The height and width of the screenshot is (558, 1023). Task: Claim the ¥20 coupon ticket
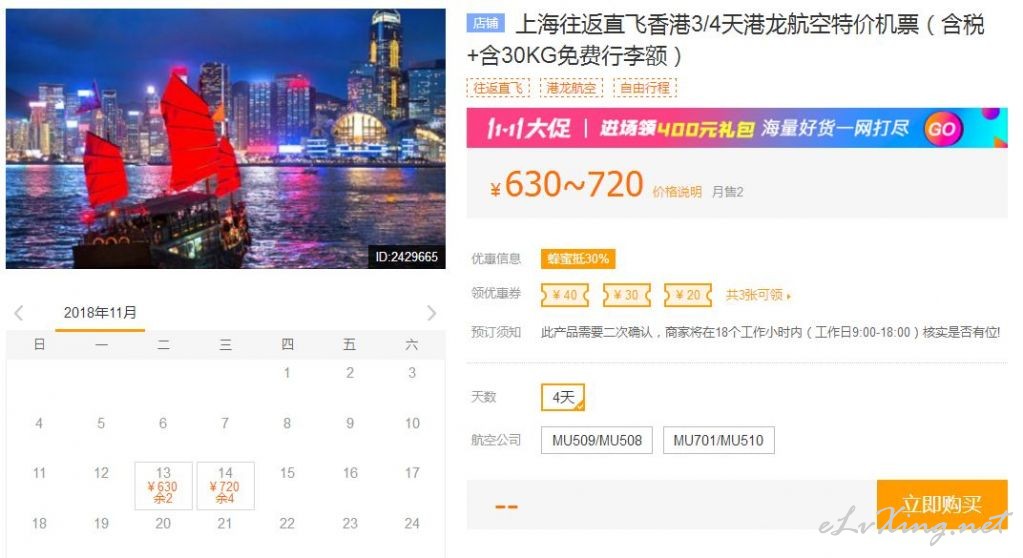point(688,295)
